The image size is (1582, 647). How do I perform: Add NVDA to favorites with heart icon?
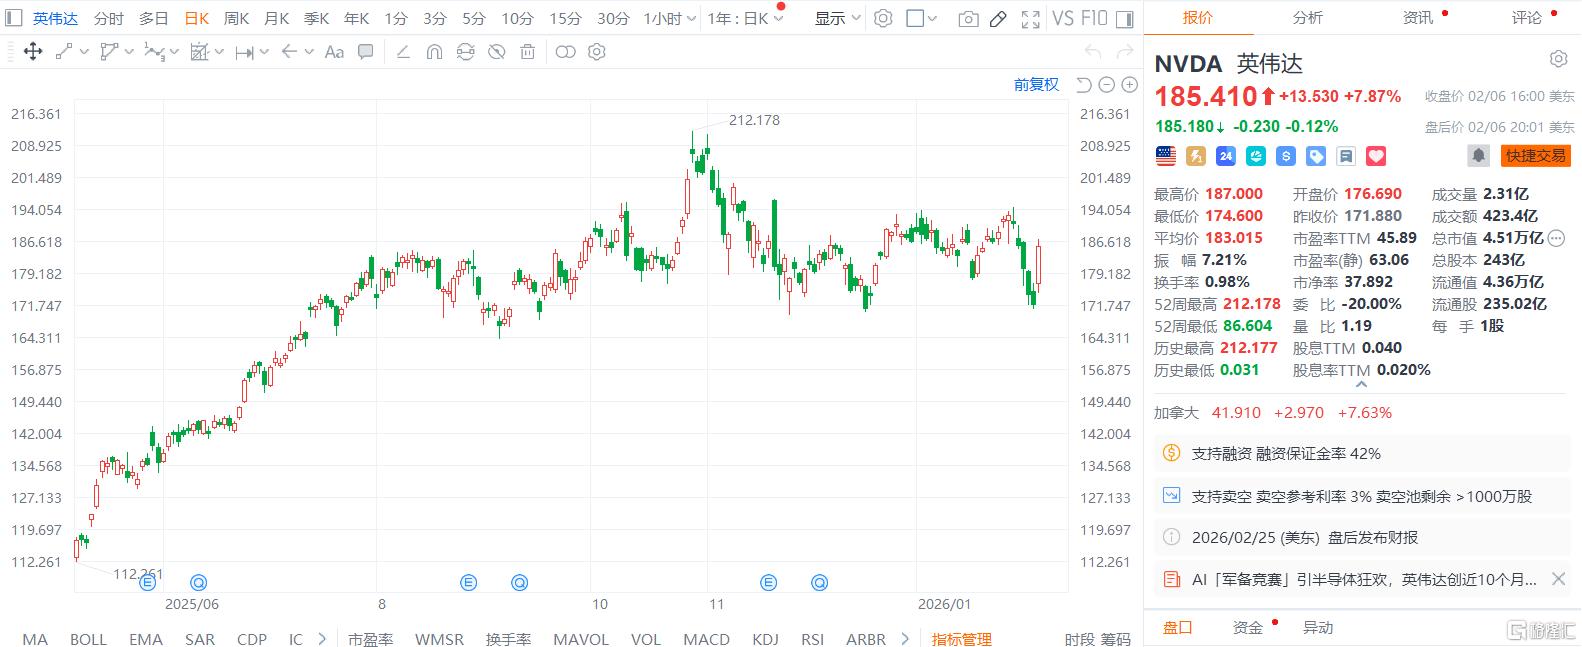pyautogui.click(x=1376, y=156)
